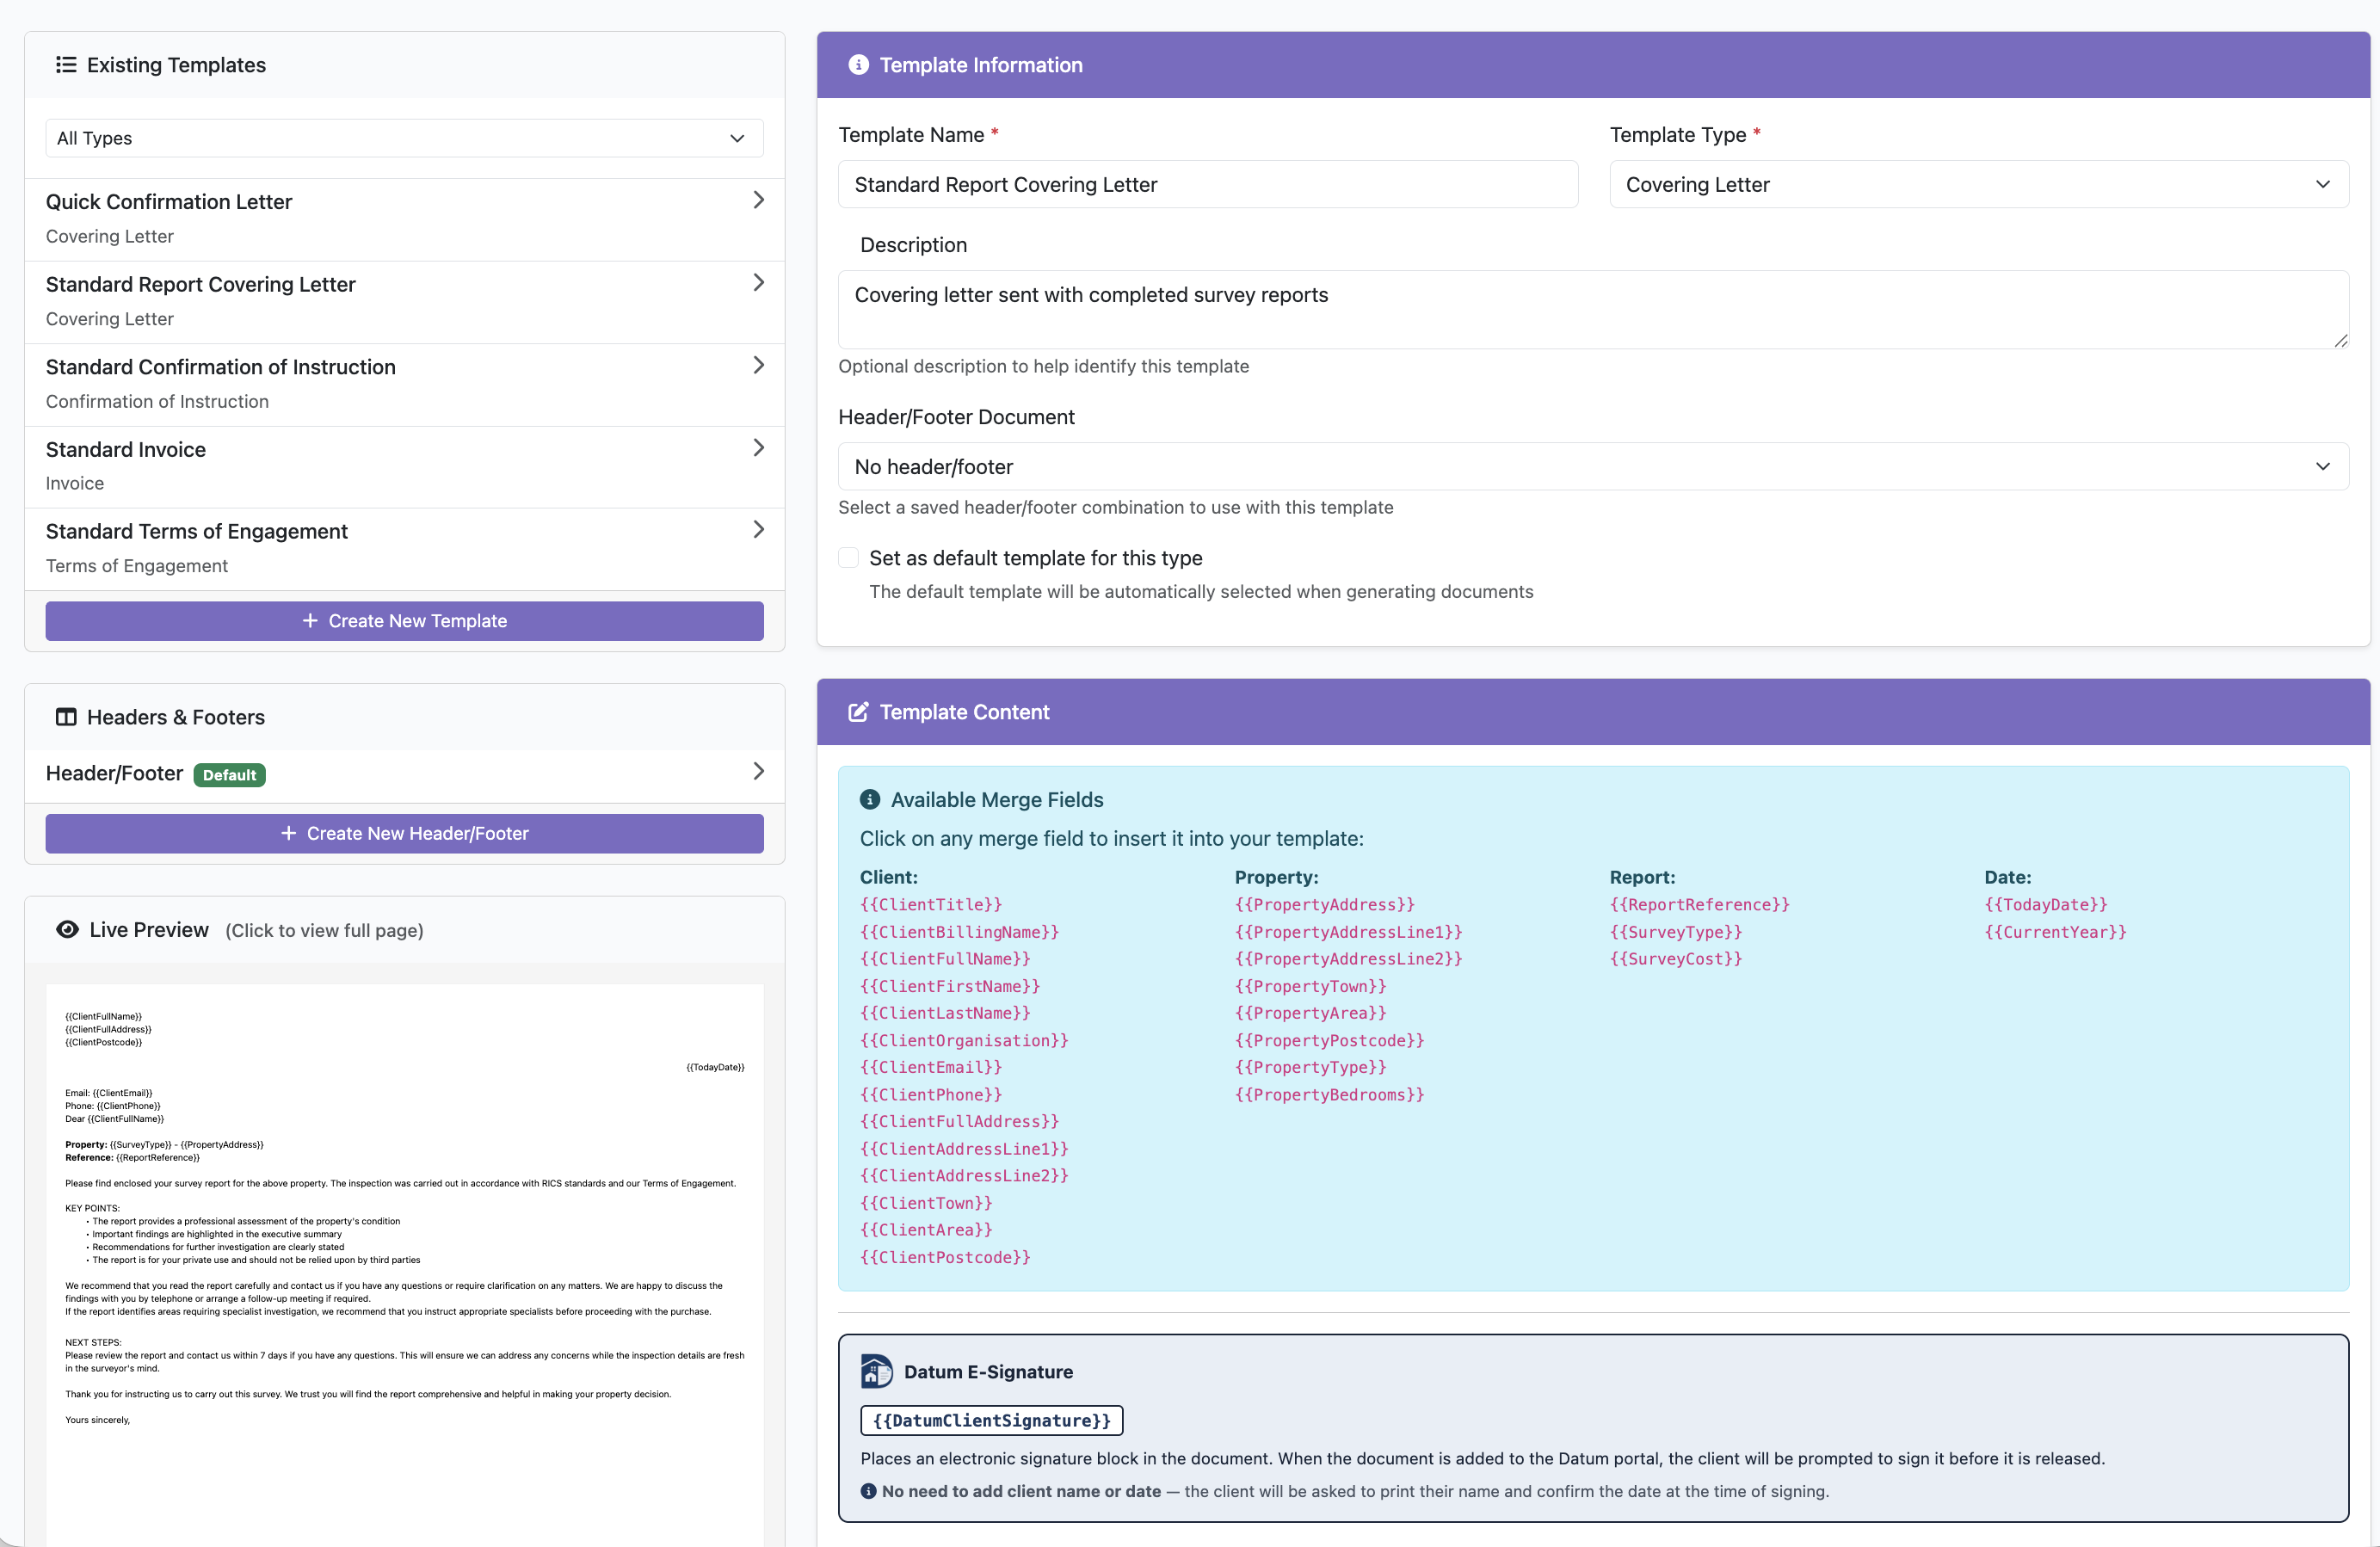The width and height of the screenshot is (2380, 1547).
Task: Click the Headers & Footers columns icon
Action: click(x=66, y=717)
